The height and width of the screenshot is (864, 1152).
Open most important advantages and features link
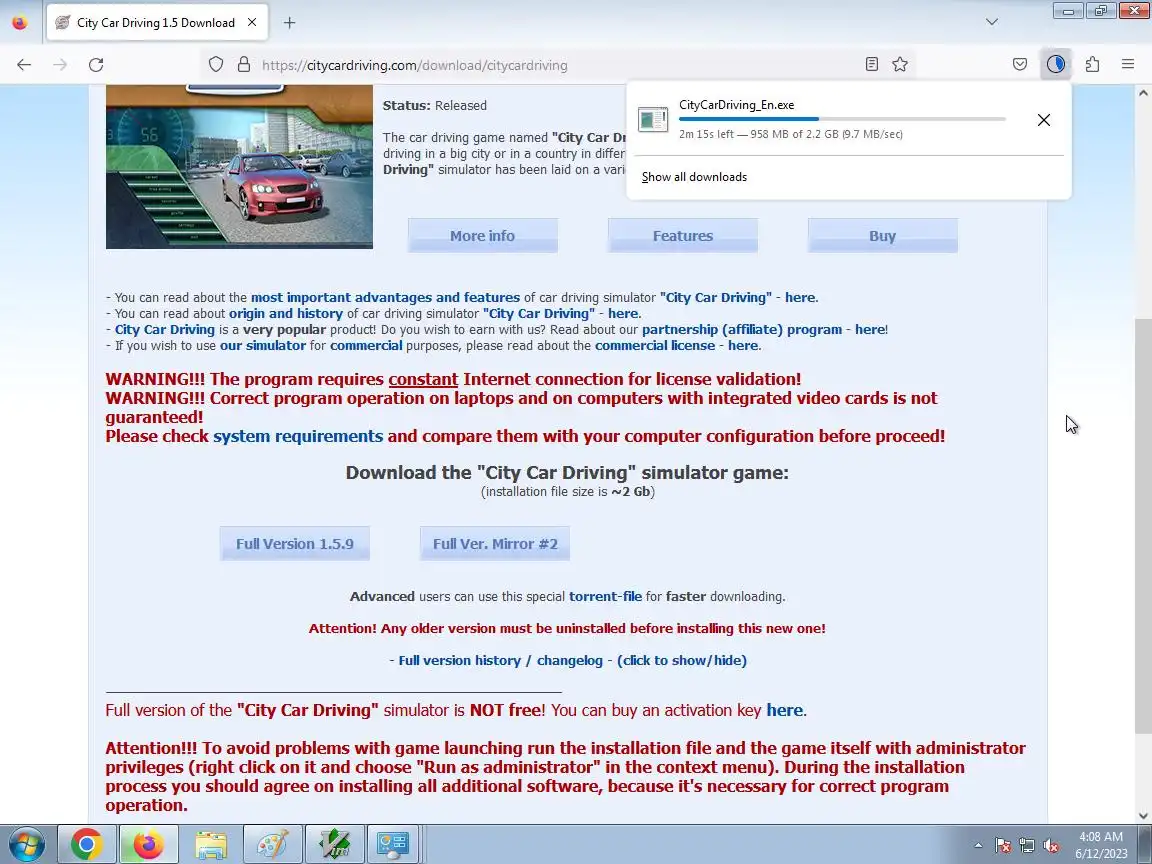(x=385, y=298)
